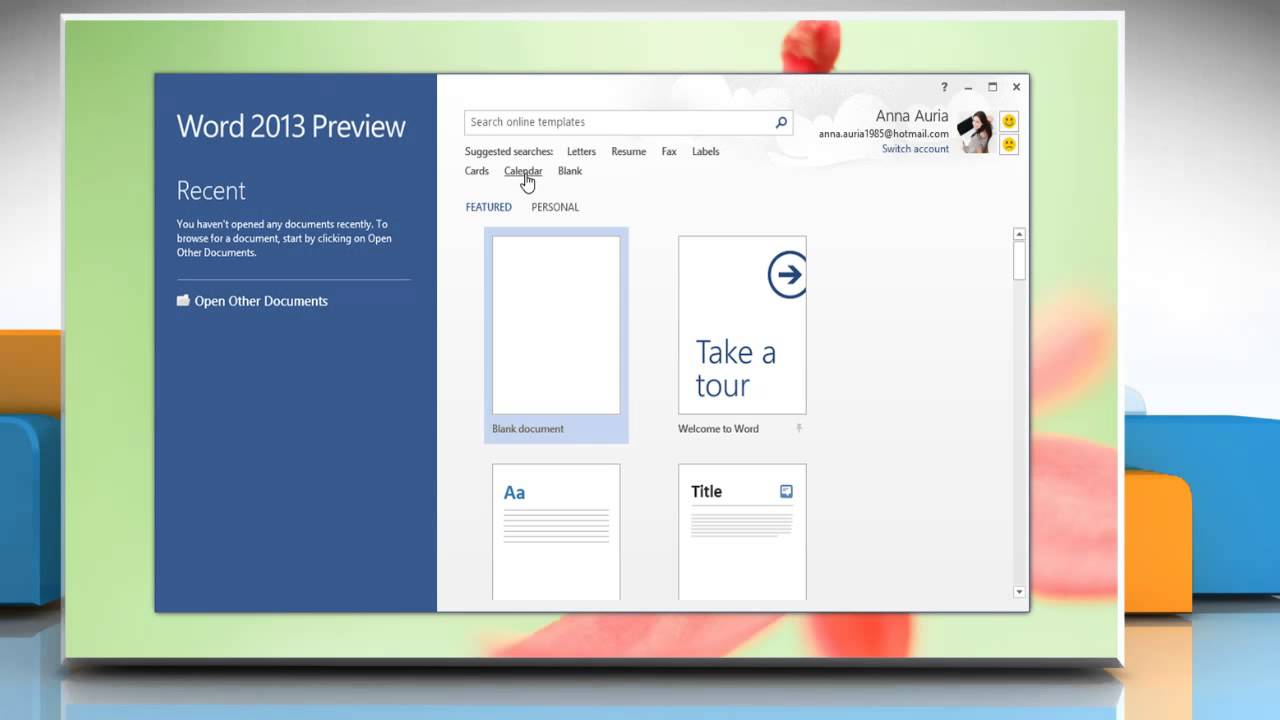The height and width of the screenshot is (720, 1280).
Task: Click the templates vertical scrollbar thumb
Action: pyautogui.click(x=1019, y=261)
